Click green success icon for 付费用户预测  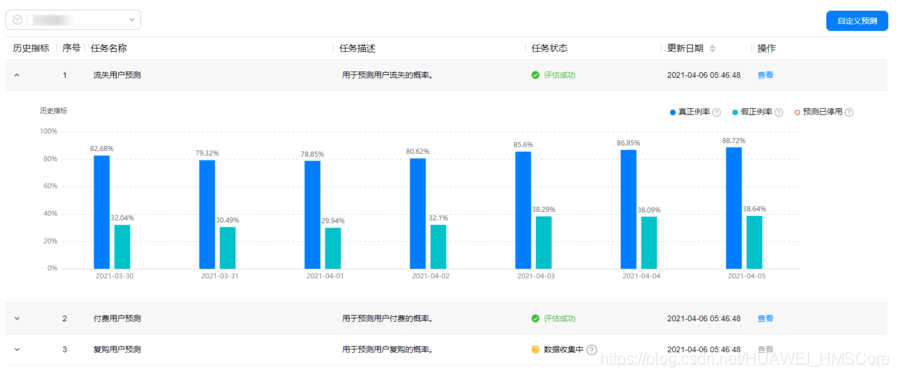point(536,319)
